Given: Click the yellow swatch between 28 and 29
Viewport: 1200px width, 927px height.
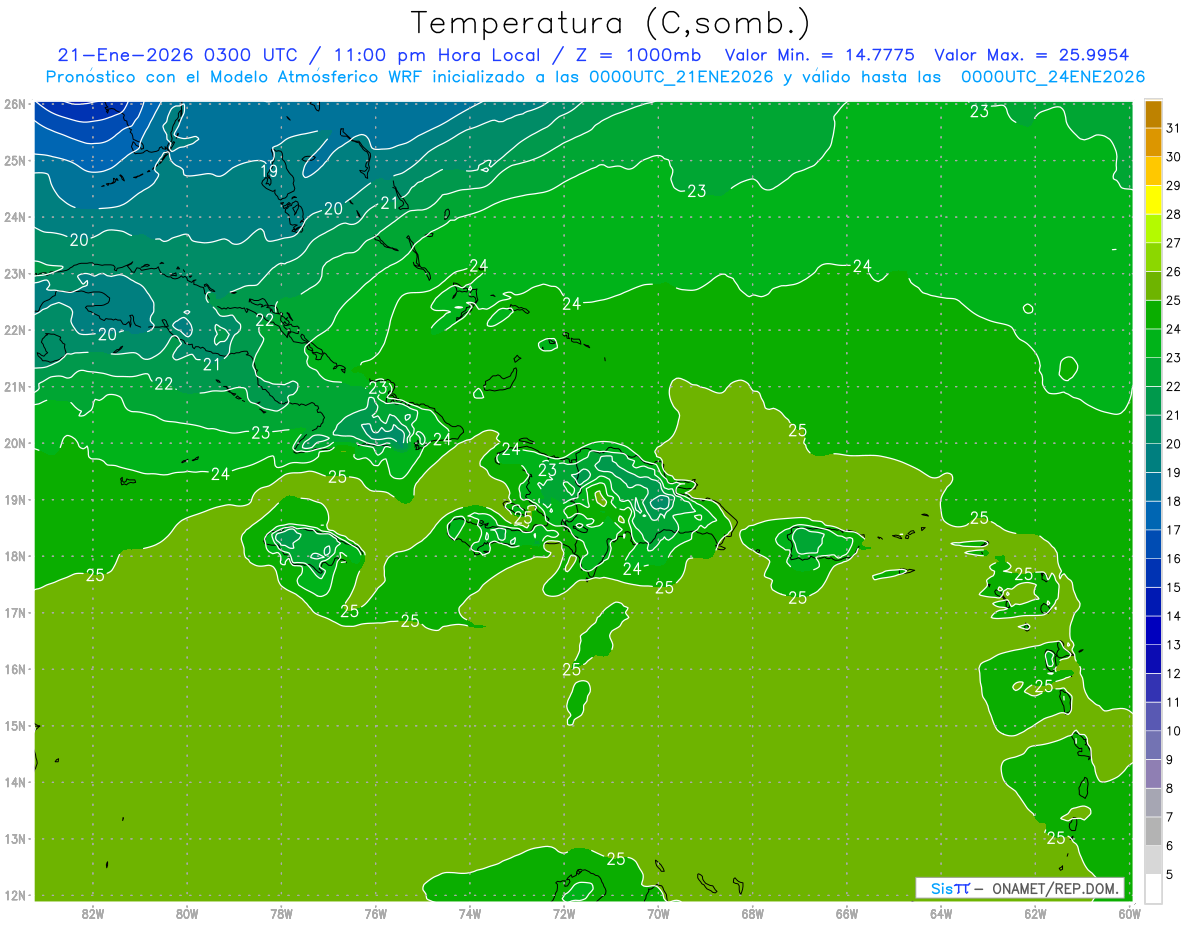Looking at the screenshot, I should pos(1153,200).
